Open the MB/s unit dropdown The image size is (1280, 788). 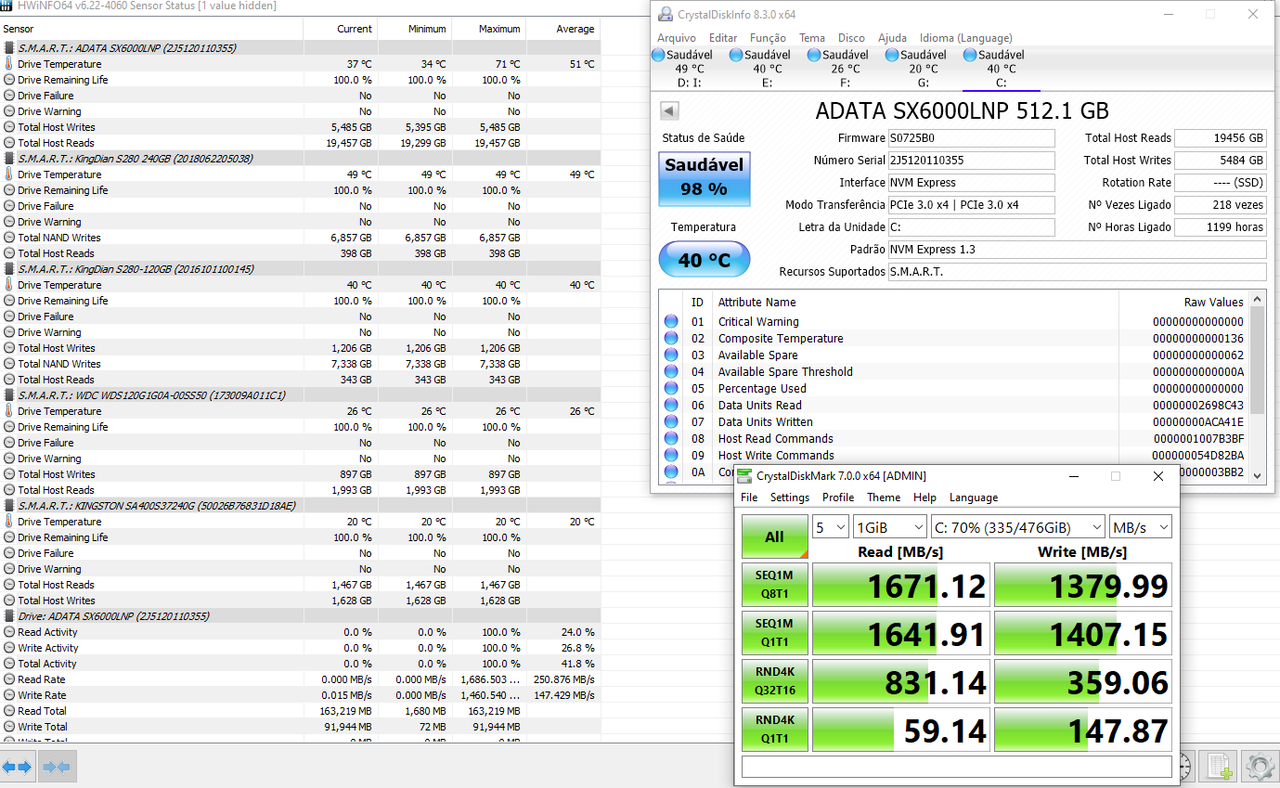[x=1140, y=527]
